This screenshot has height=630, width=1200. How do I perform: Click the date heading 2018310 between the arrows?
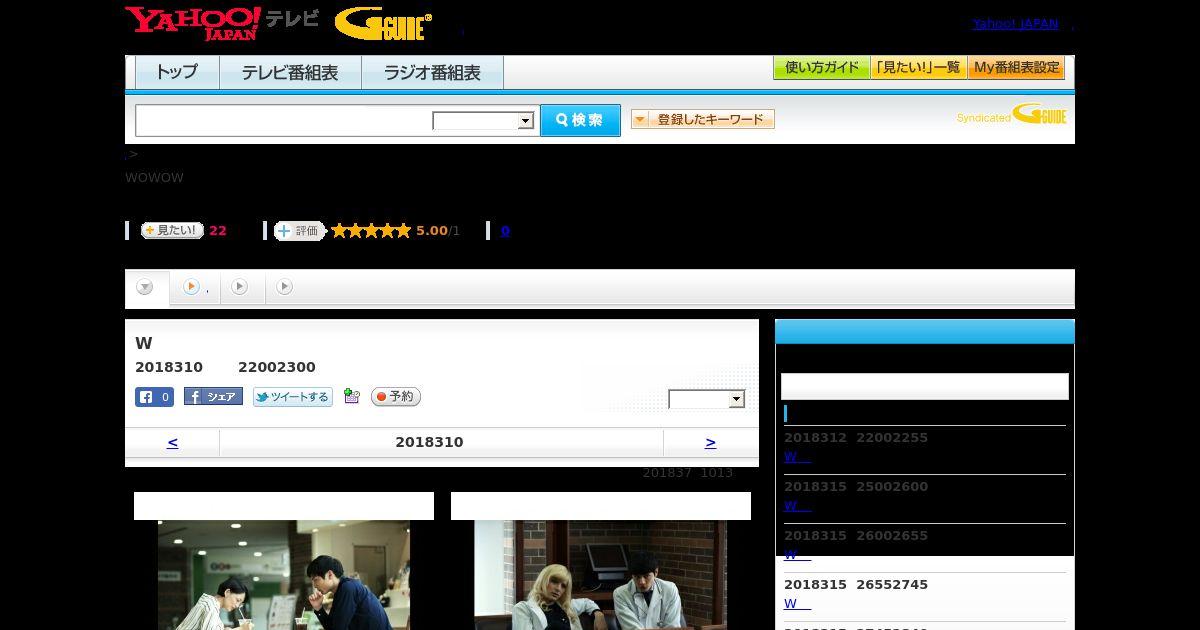click(429, 442)
